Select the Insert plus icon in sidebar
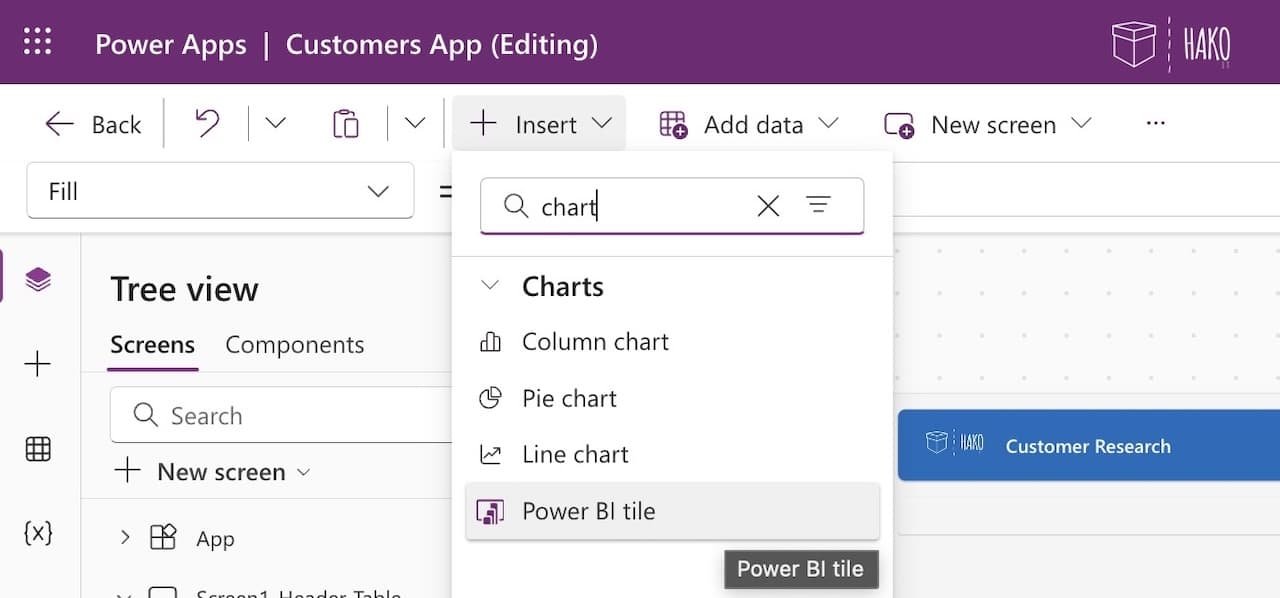Image resolution: width=1280 pixels, height=598 pixels. pos(37,364)
